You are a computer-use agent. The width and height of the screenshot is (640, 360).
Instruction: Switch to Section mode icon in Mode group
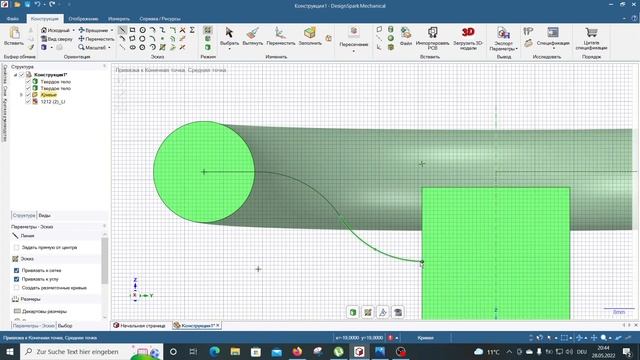[208, 39]
